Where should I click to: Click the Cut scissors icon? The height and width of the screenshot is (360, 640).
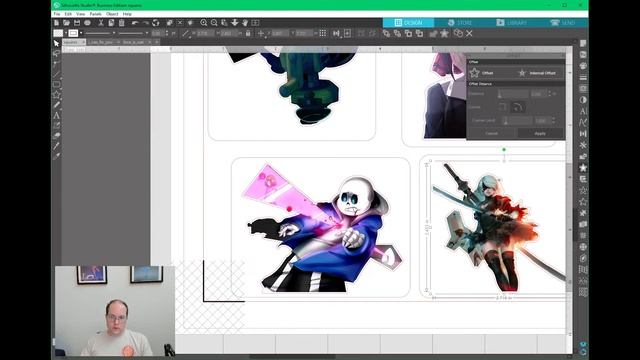tap(101, 23)
